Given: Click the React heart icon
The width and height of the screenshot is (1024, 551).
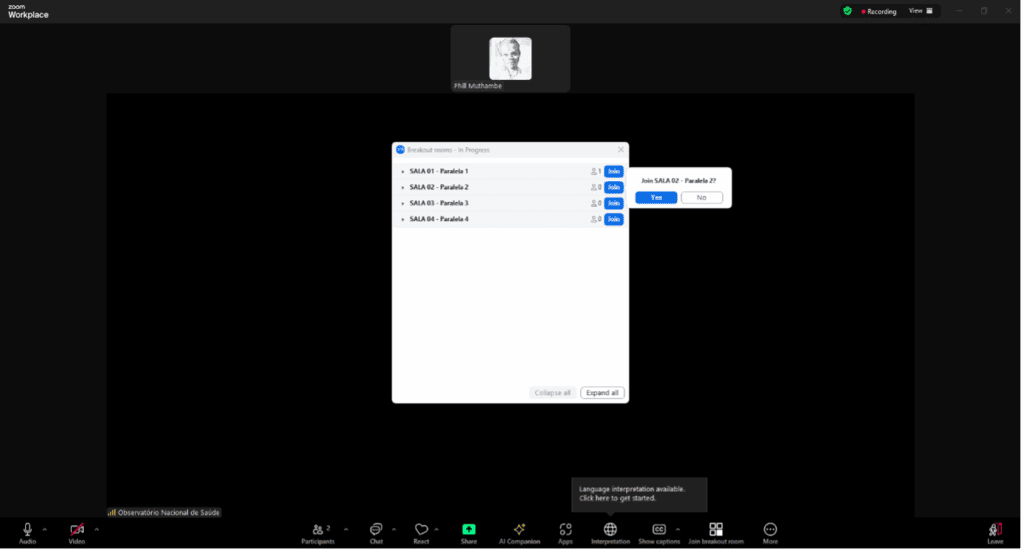Looking at the screenshot, I should 421,529.
